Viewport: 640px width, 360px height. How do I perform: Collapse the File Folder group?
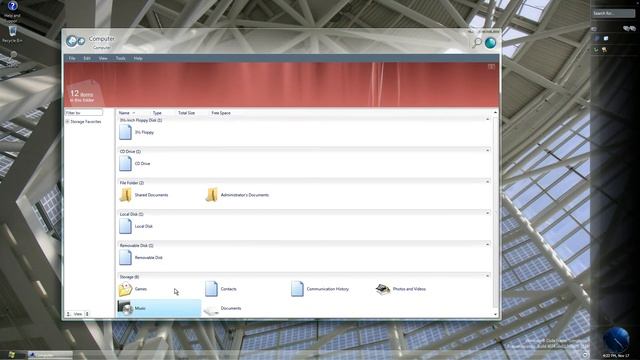click(487, 182)
